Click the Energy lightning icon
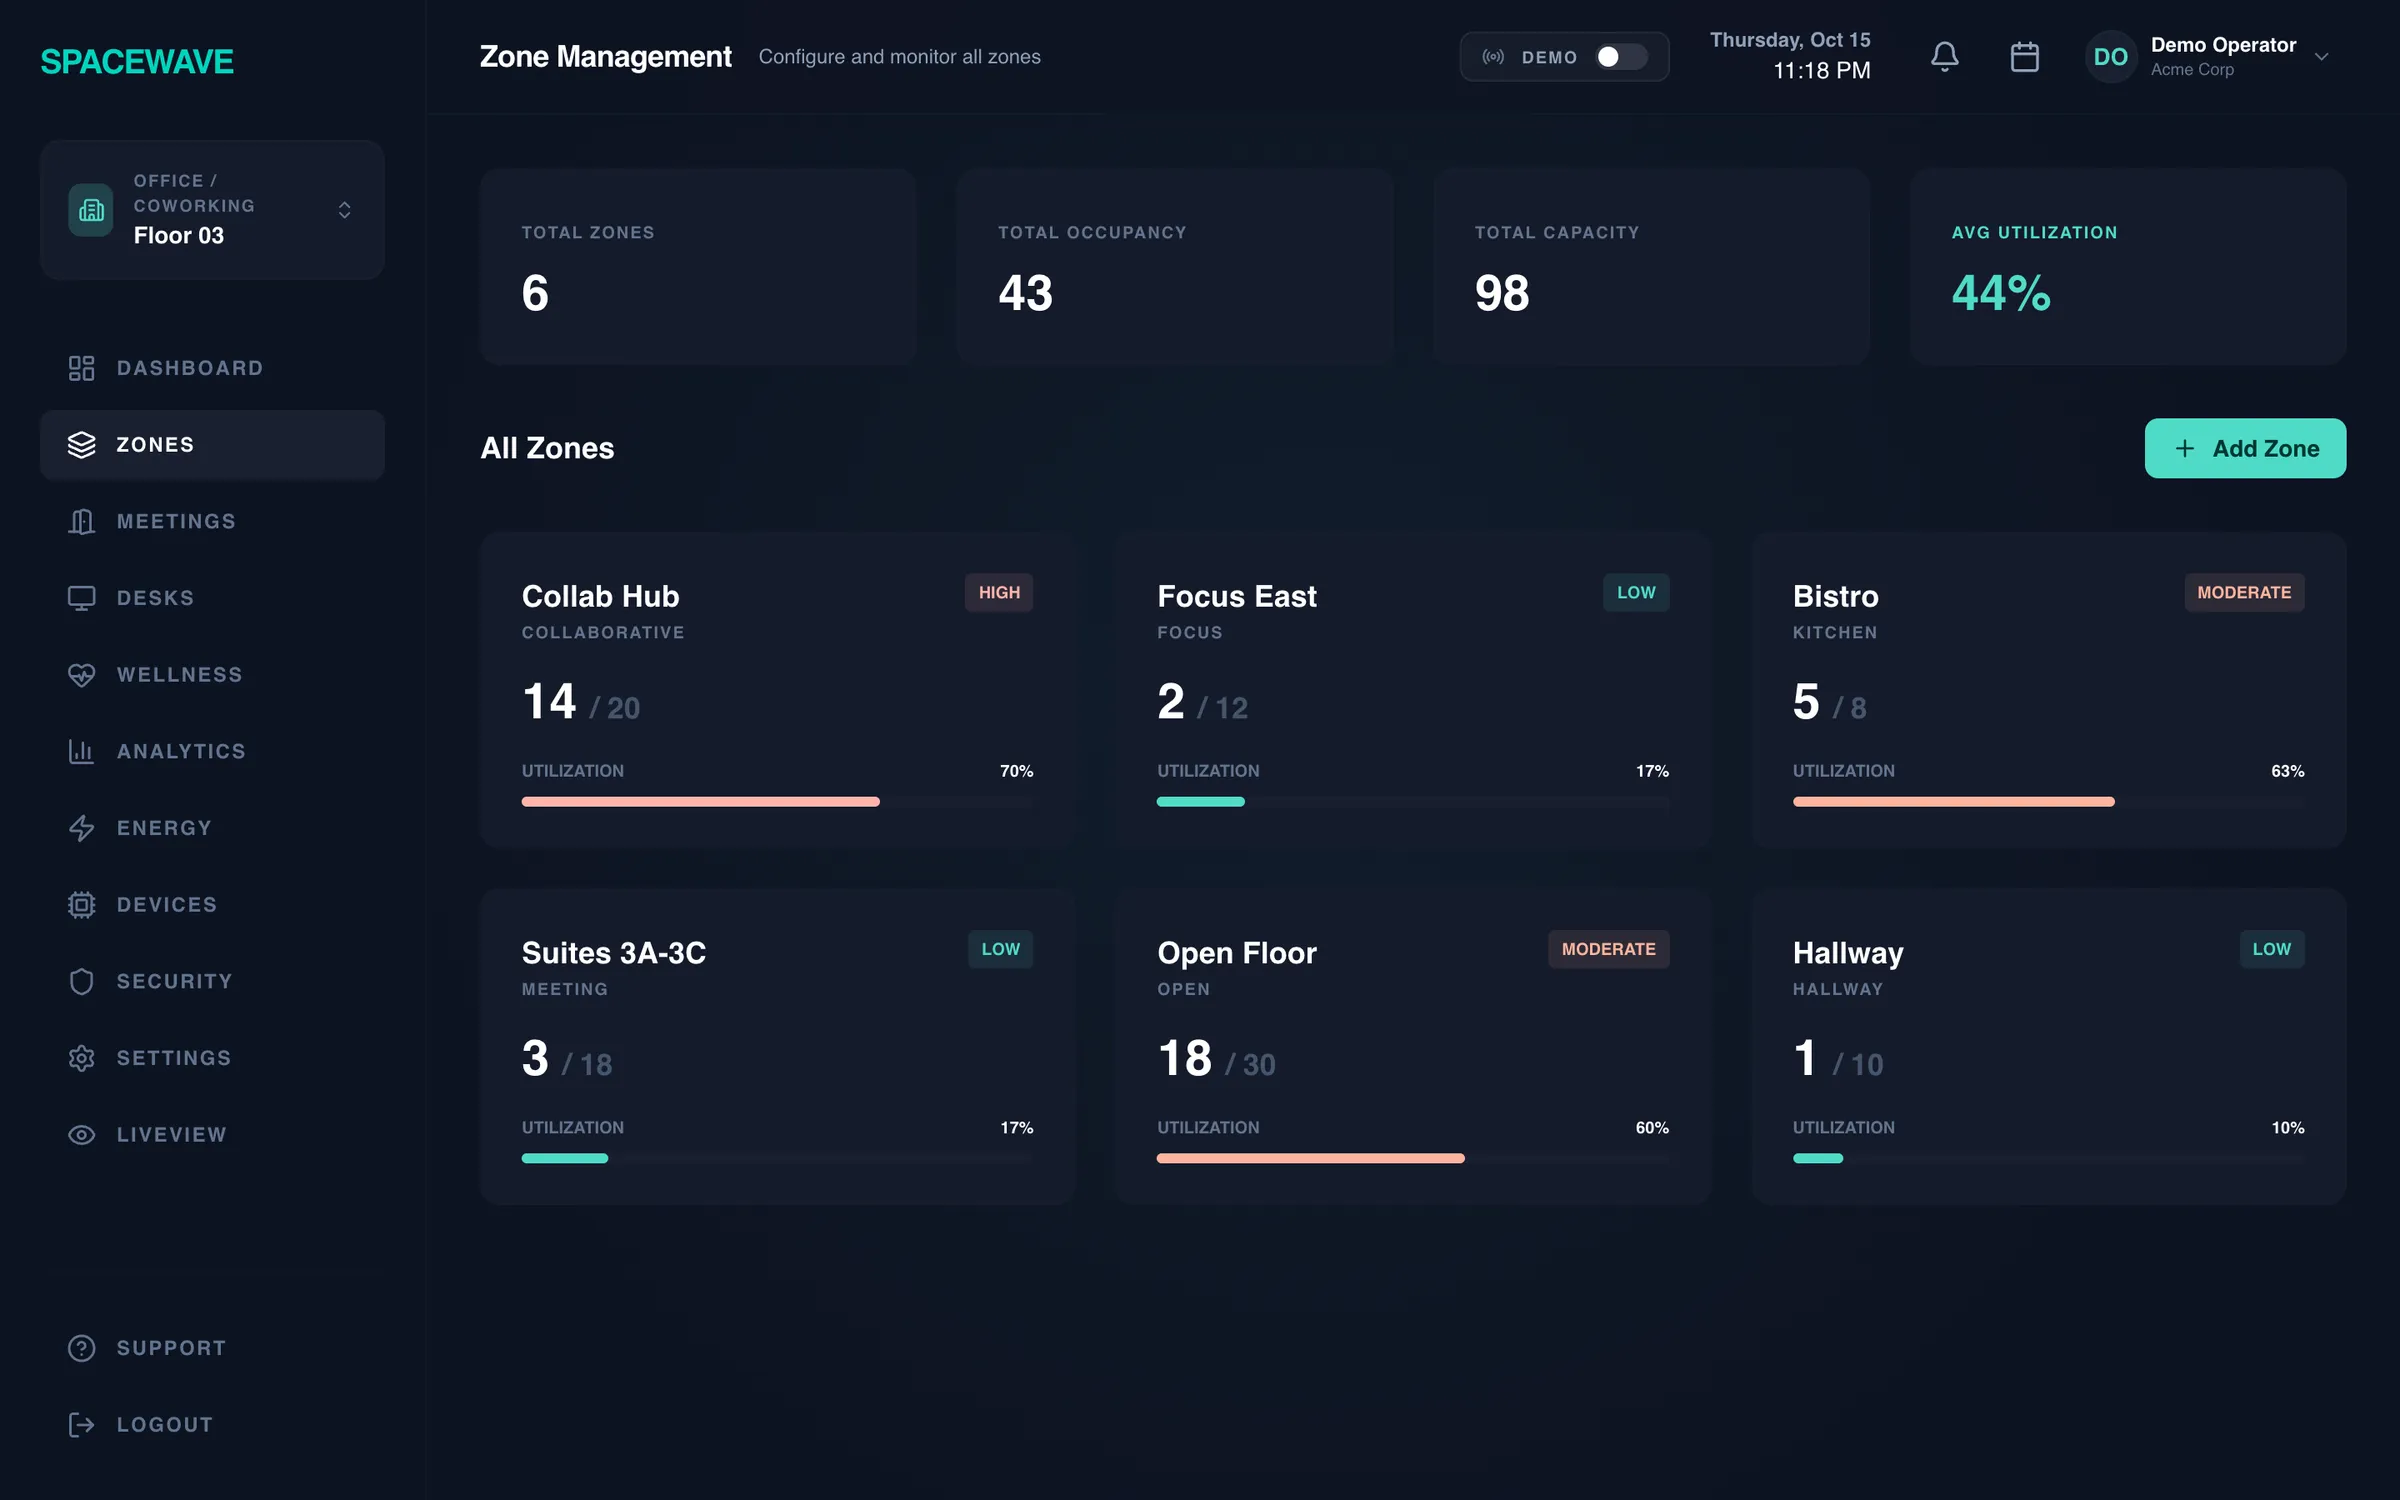The width and height of the screenshot is (2400, 1500). (81, 828)
